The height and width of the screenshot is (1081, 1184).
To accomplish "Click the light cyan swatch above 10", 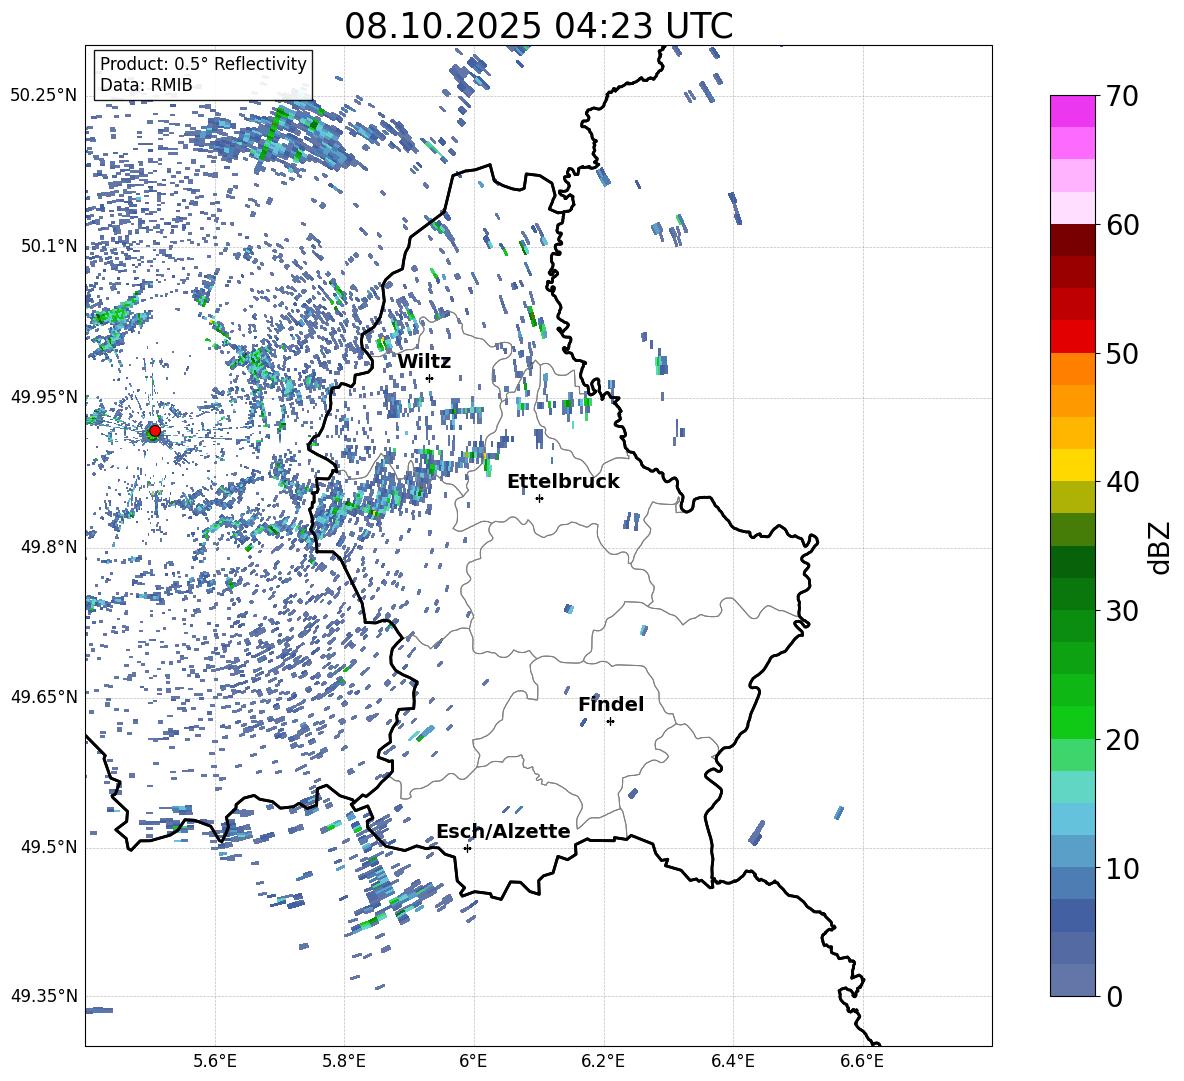I will (x=1073, y=820).
